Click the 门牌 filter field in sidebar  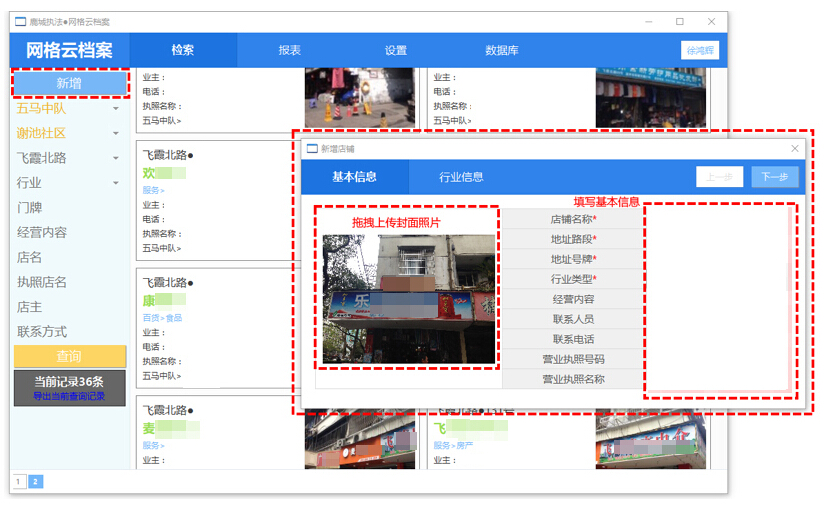pos(30,208)
